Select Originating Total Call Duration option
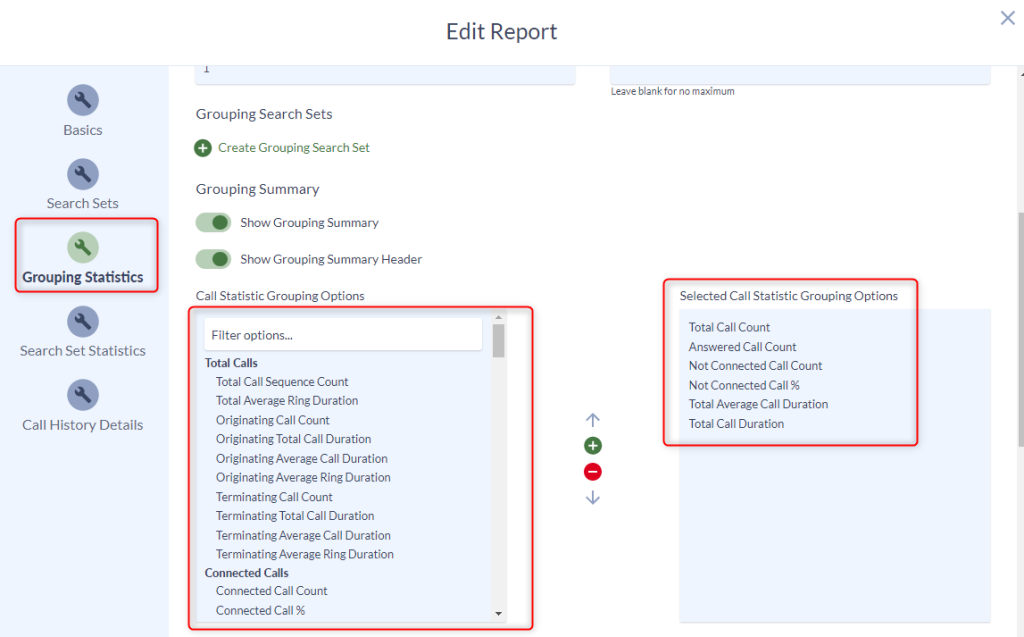Viewport: 1024px width, 637px height. click(x=294, y=439)
